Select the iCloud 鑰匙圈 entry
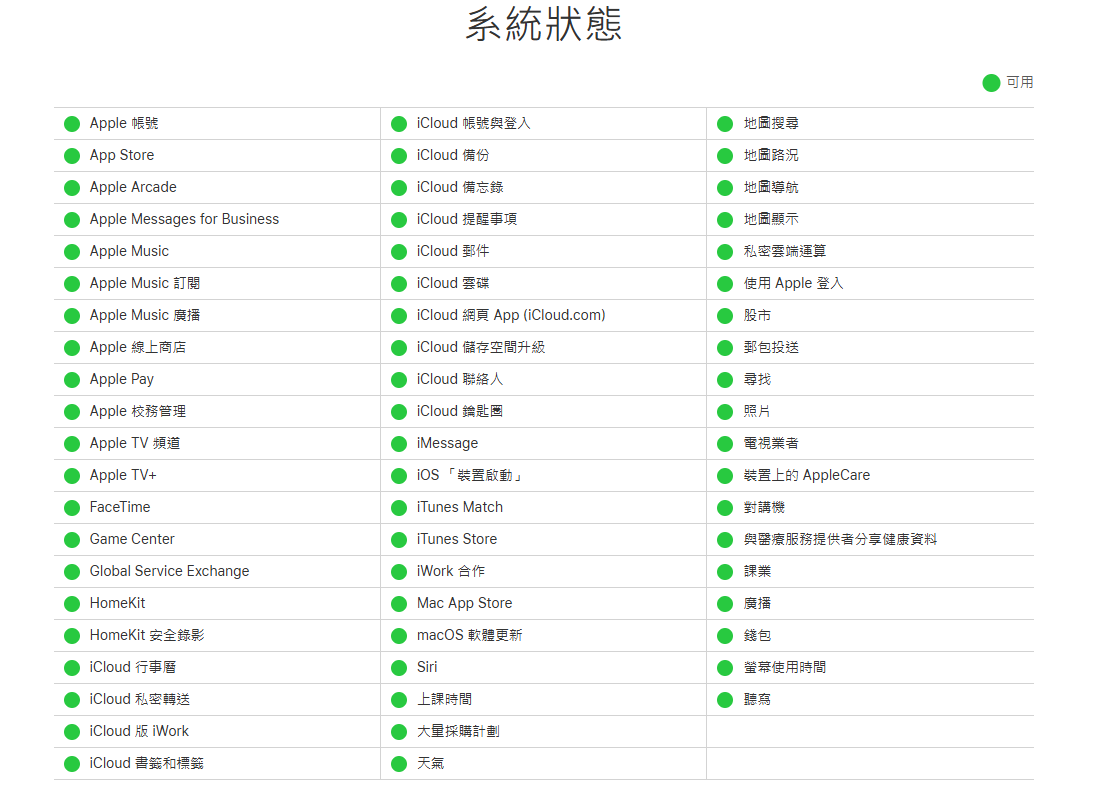The image size is (1094, 790). click(460, 411)
